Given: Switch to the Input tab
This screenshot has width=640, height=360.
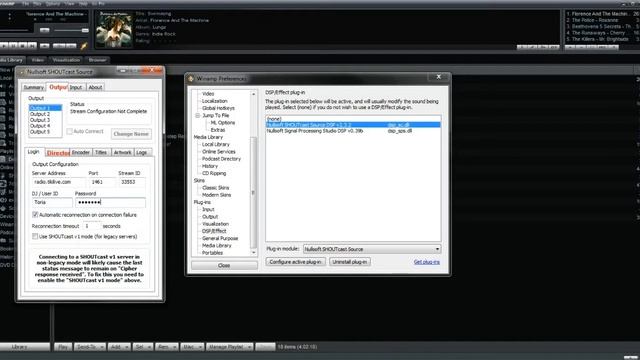Looking at the screenshot, I should 76,87.
